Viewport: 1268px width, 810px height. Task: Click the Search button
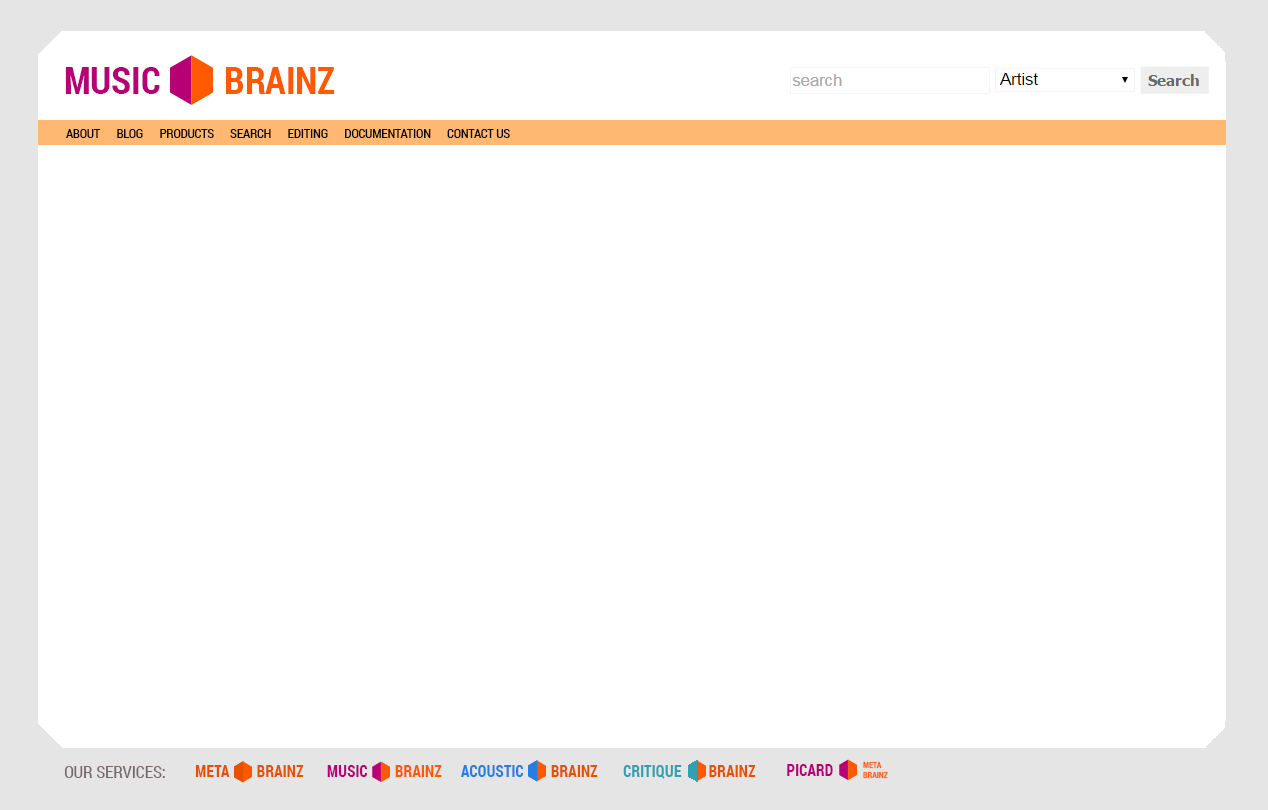pyautogui.click(x=1174, y=80)
